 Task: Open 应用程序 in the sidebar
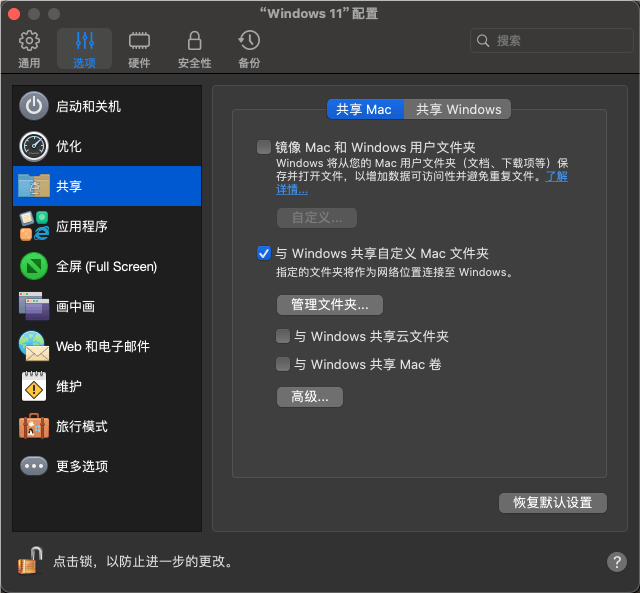81,226
